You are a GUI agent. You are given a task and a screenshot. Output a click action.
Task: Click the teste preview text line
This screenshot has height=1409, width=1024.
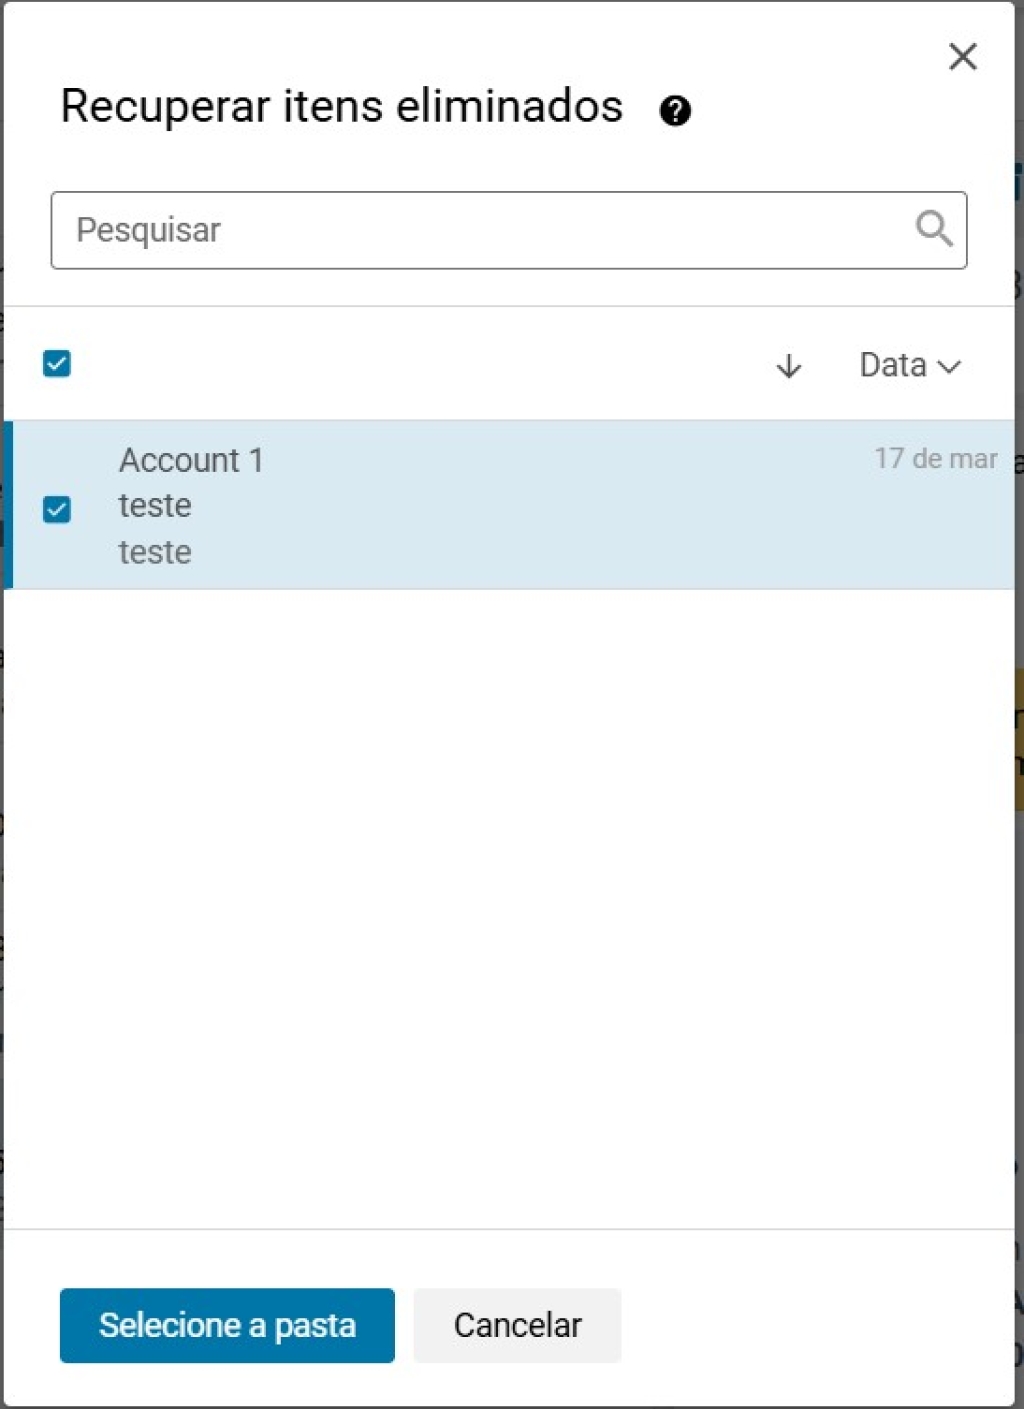[x=155, y=552]
